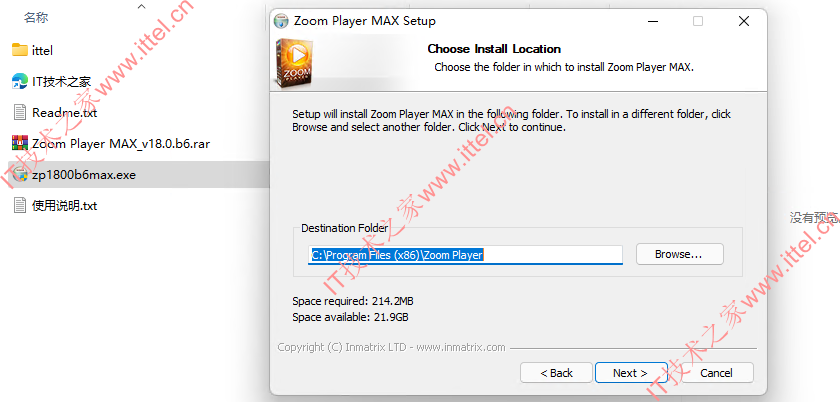The image size is (840, 402).
Task: Click the IT技术之家 shortcut icon
Action: 20,81
